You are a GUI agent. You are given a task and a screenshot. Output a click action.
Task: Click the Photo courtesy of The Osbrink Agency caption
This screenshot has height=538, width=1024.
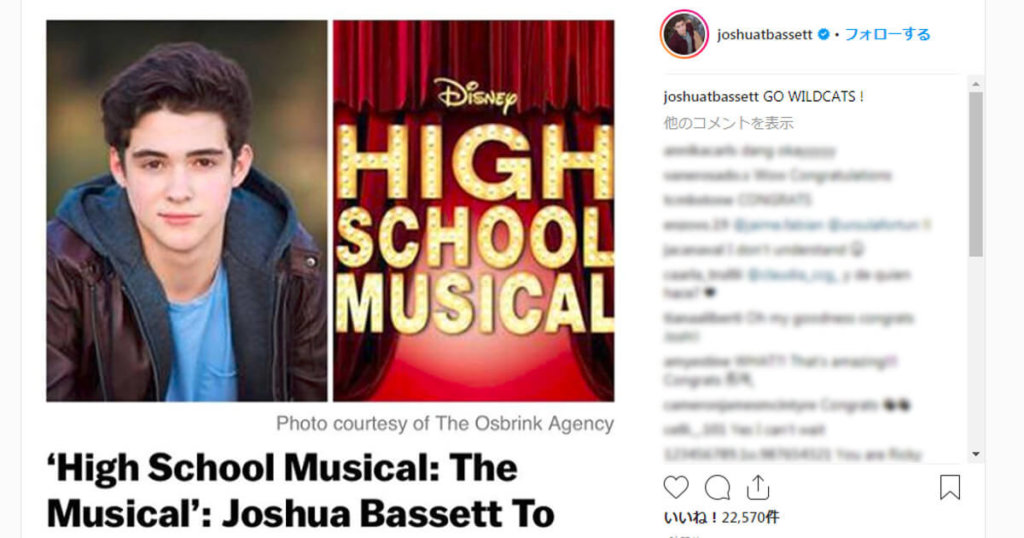click(x=445, y=424)
